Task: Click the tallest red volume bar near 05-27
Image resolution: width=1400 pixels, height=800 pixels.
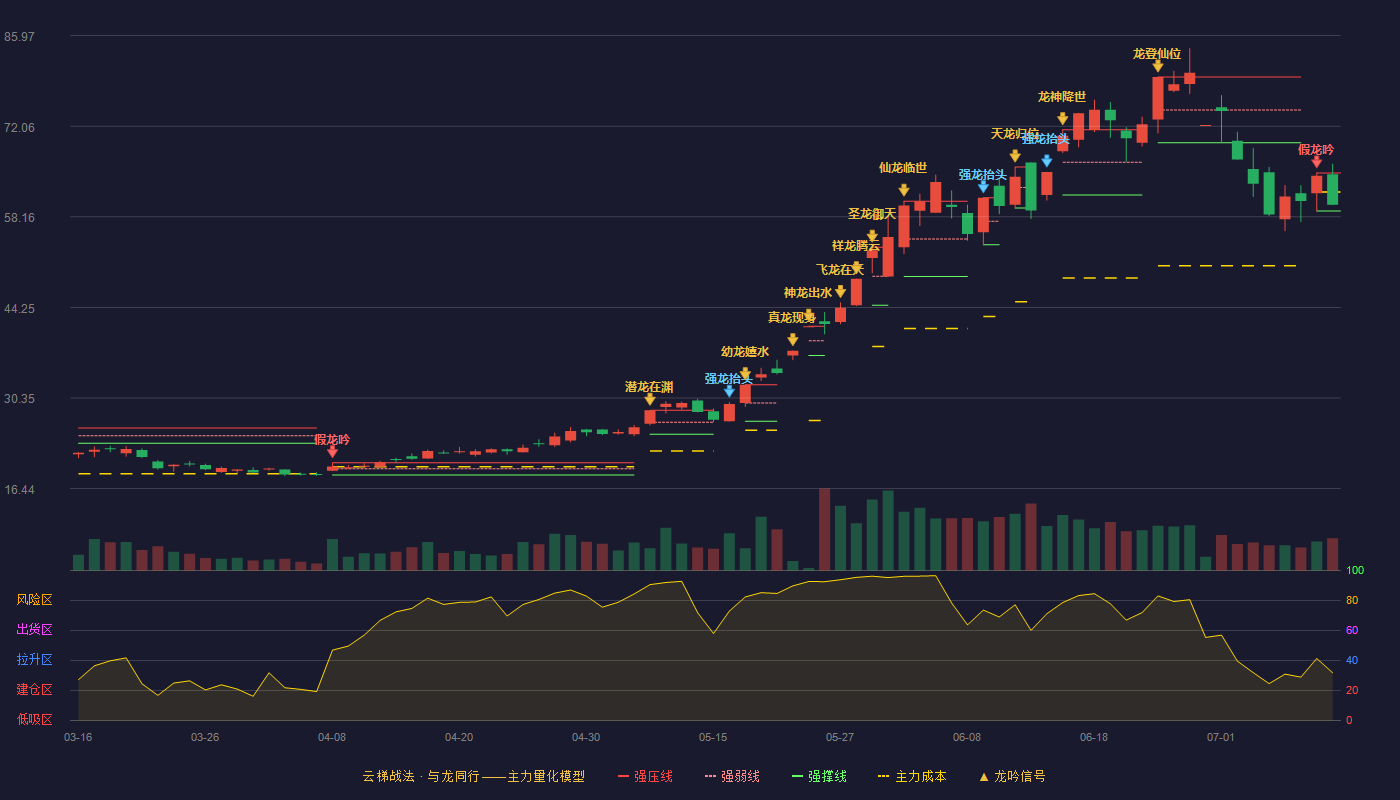Action: pyautogui.click(x=824, y=529)
